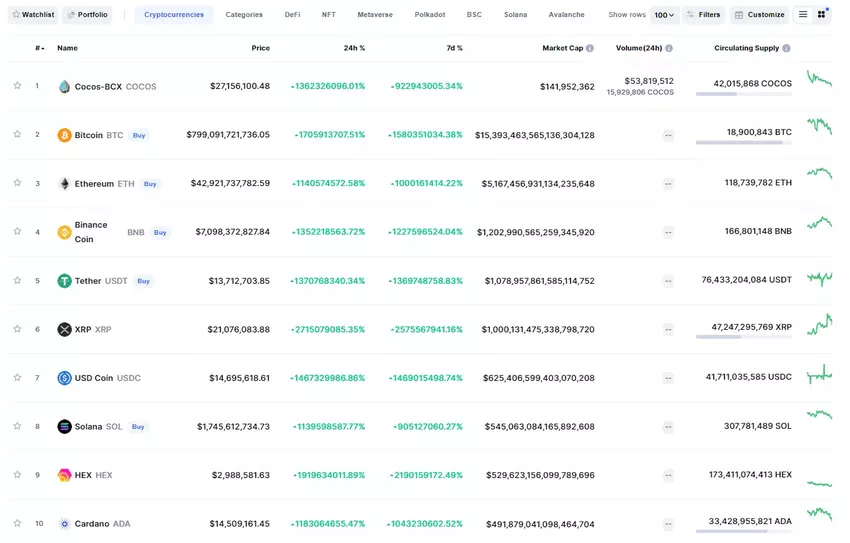Open Tether 7-day price sparkline chart

tap(820, 279)
